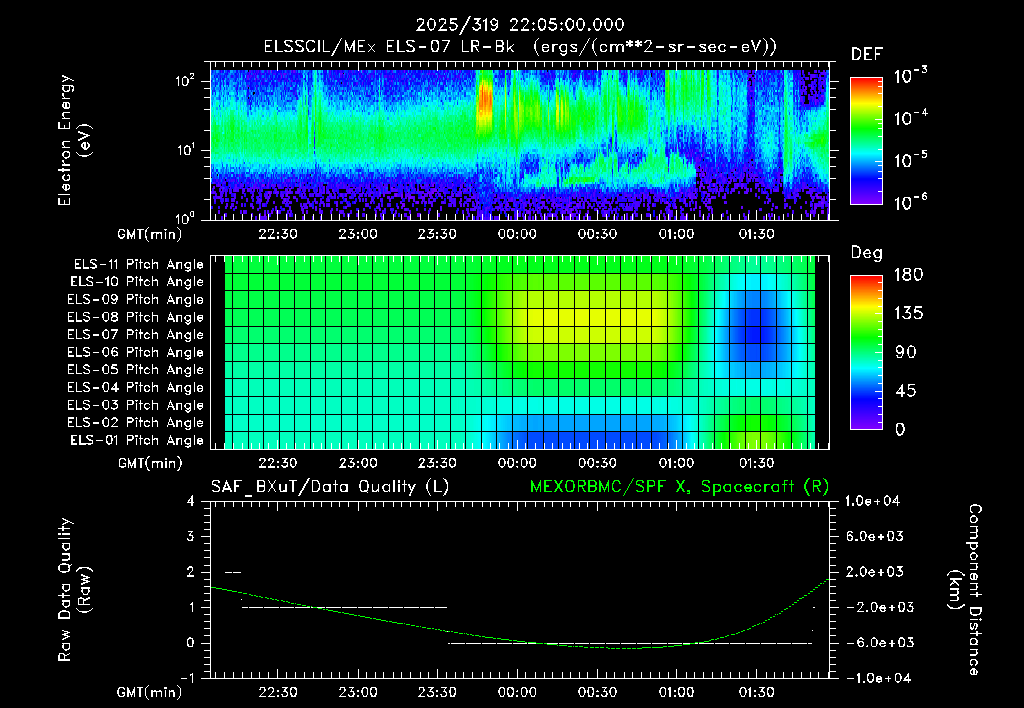
Task: Click the 10^-5 DEF scale value
Action: [x=910, y=160]
